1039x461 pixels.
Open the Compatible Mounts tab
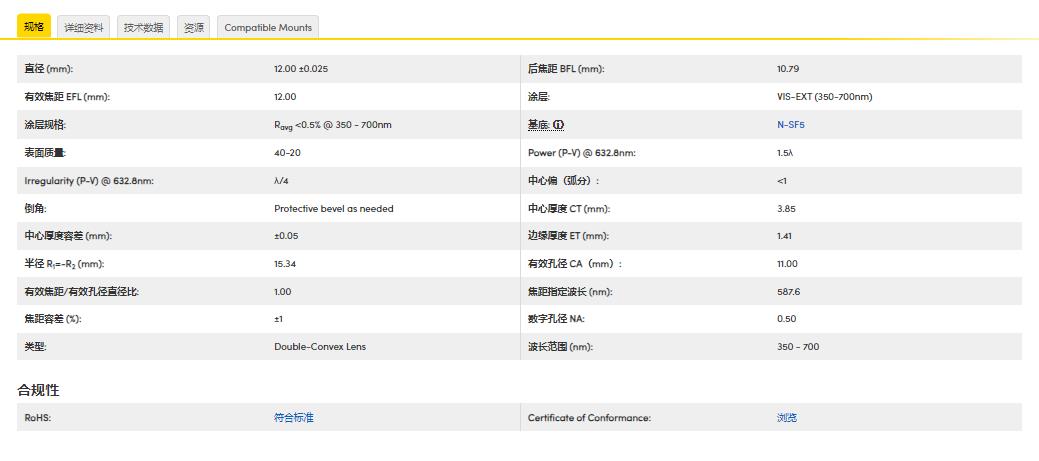(268, 27)
